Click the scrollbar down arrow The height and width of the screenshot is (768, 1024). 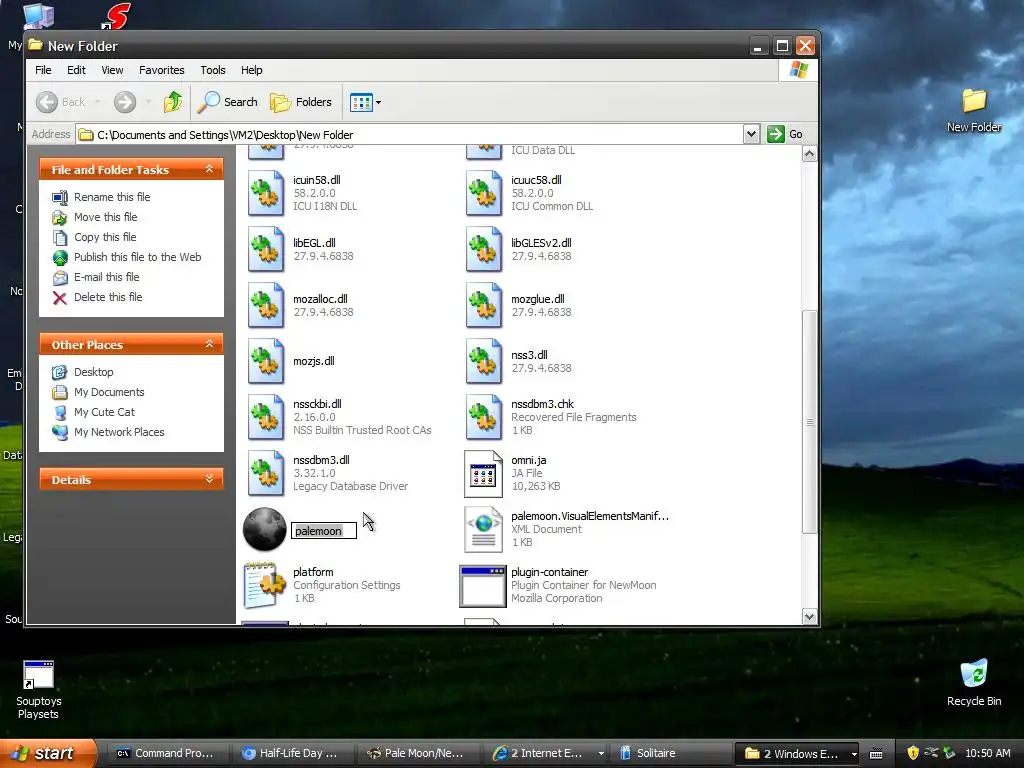(809, 616)
